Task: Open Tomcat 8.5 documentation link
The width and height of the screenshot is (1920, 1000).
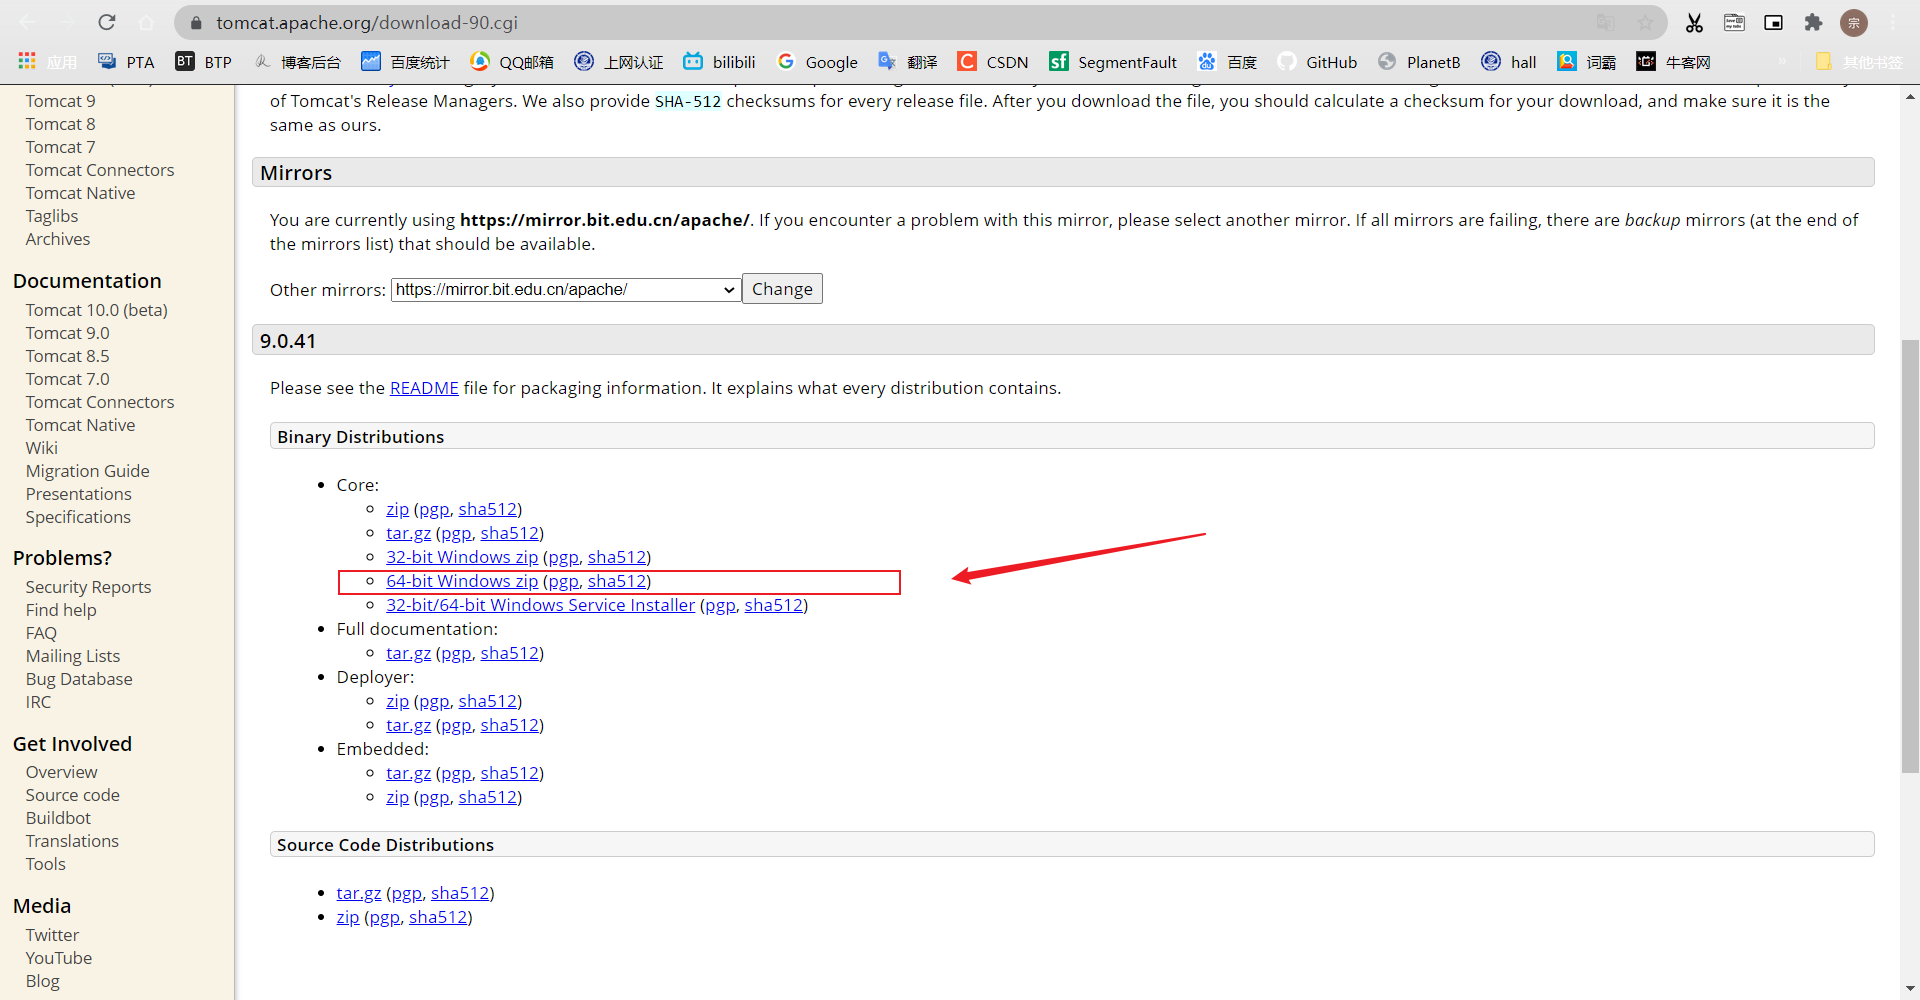Action: click(x=68, y=356)
